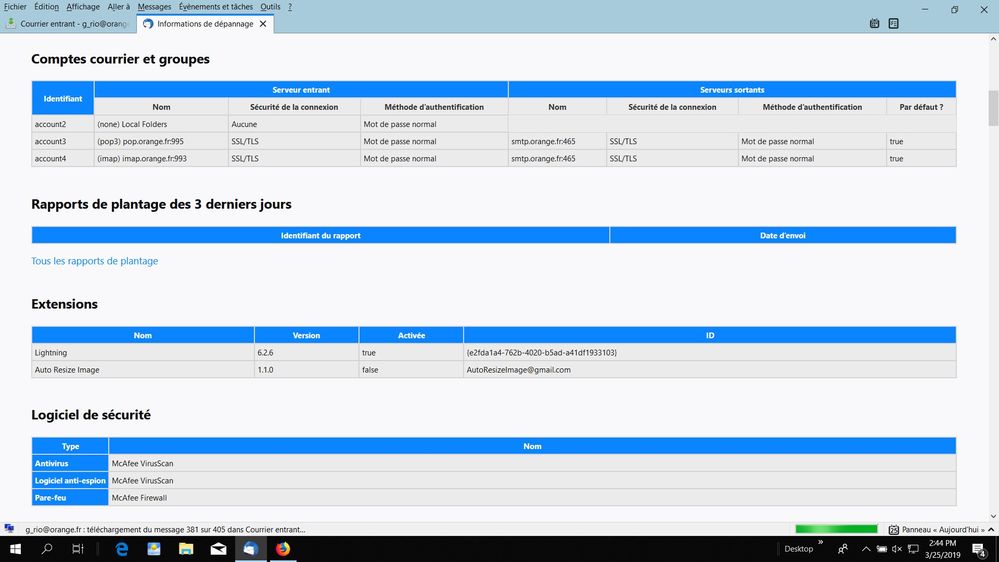Show hidden system tray icons
The width and height of the screenshot is (999, 562).
coord(866,549)
